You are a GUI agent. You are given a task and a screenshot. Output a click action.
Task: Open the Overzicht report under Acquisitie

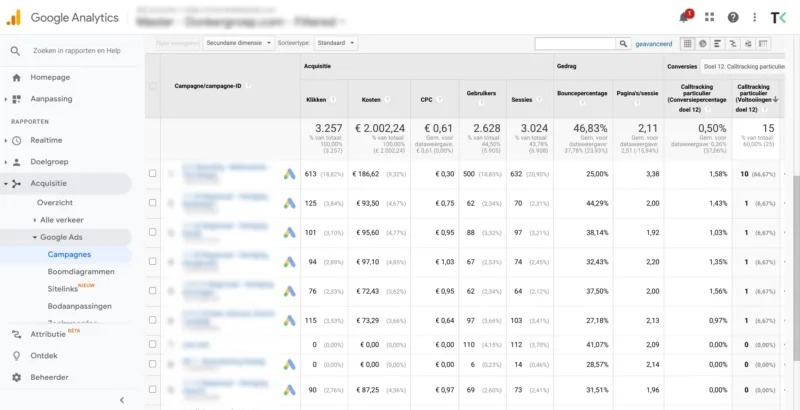[55, 202]
